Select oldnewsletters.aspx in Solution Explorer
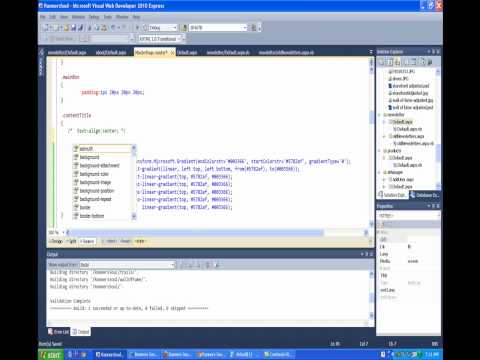Viewport: 480px width, 360px height. pyautogui.click(x=407, y=136)
